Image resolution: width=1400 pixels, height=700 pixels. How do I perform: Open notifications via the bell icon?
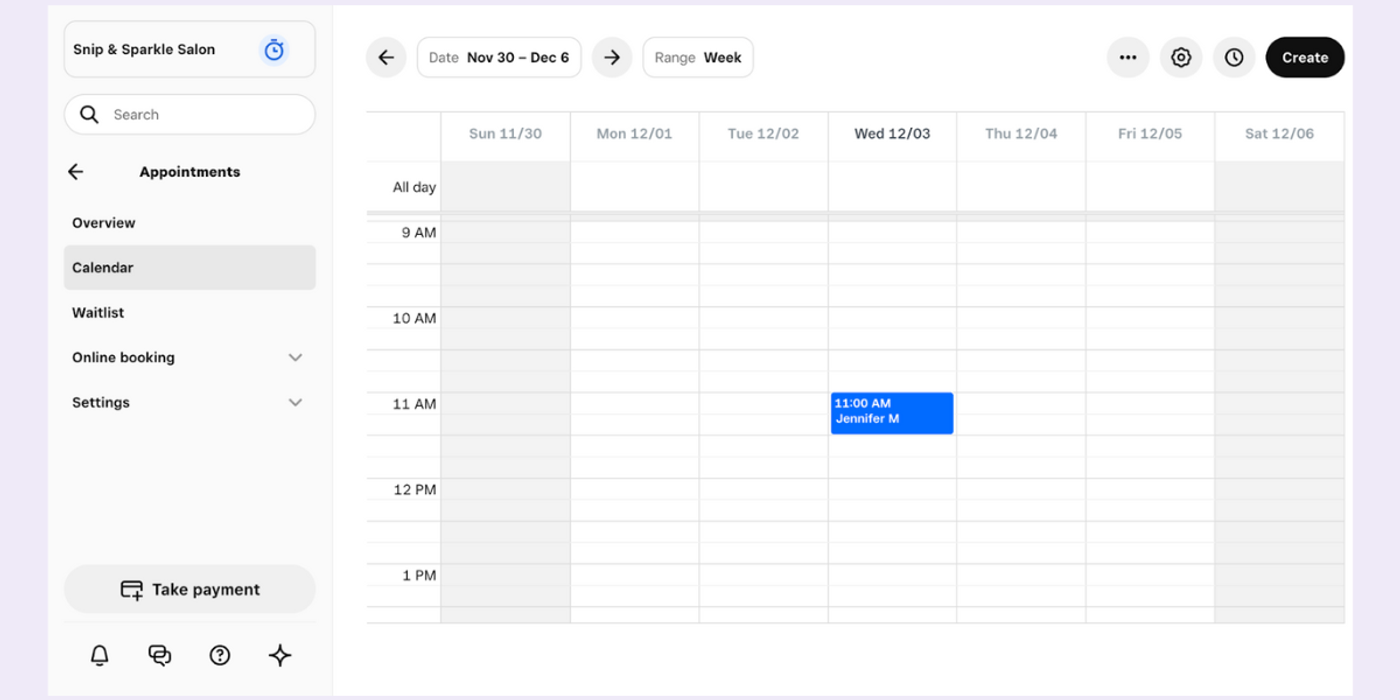coord(98,655)
